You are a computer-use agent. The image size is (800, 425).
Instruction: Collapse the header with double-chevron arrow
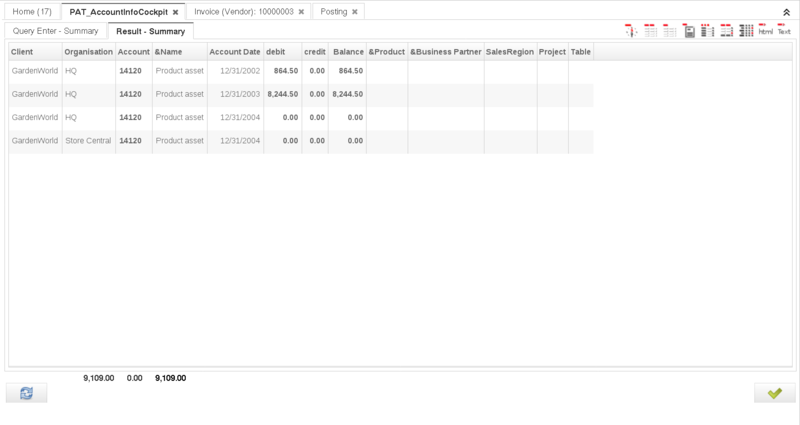pos(786,12)
